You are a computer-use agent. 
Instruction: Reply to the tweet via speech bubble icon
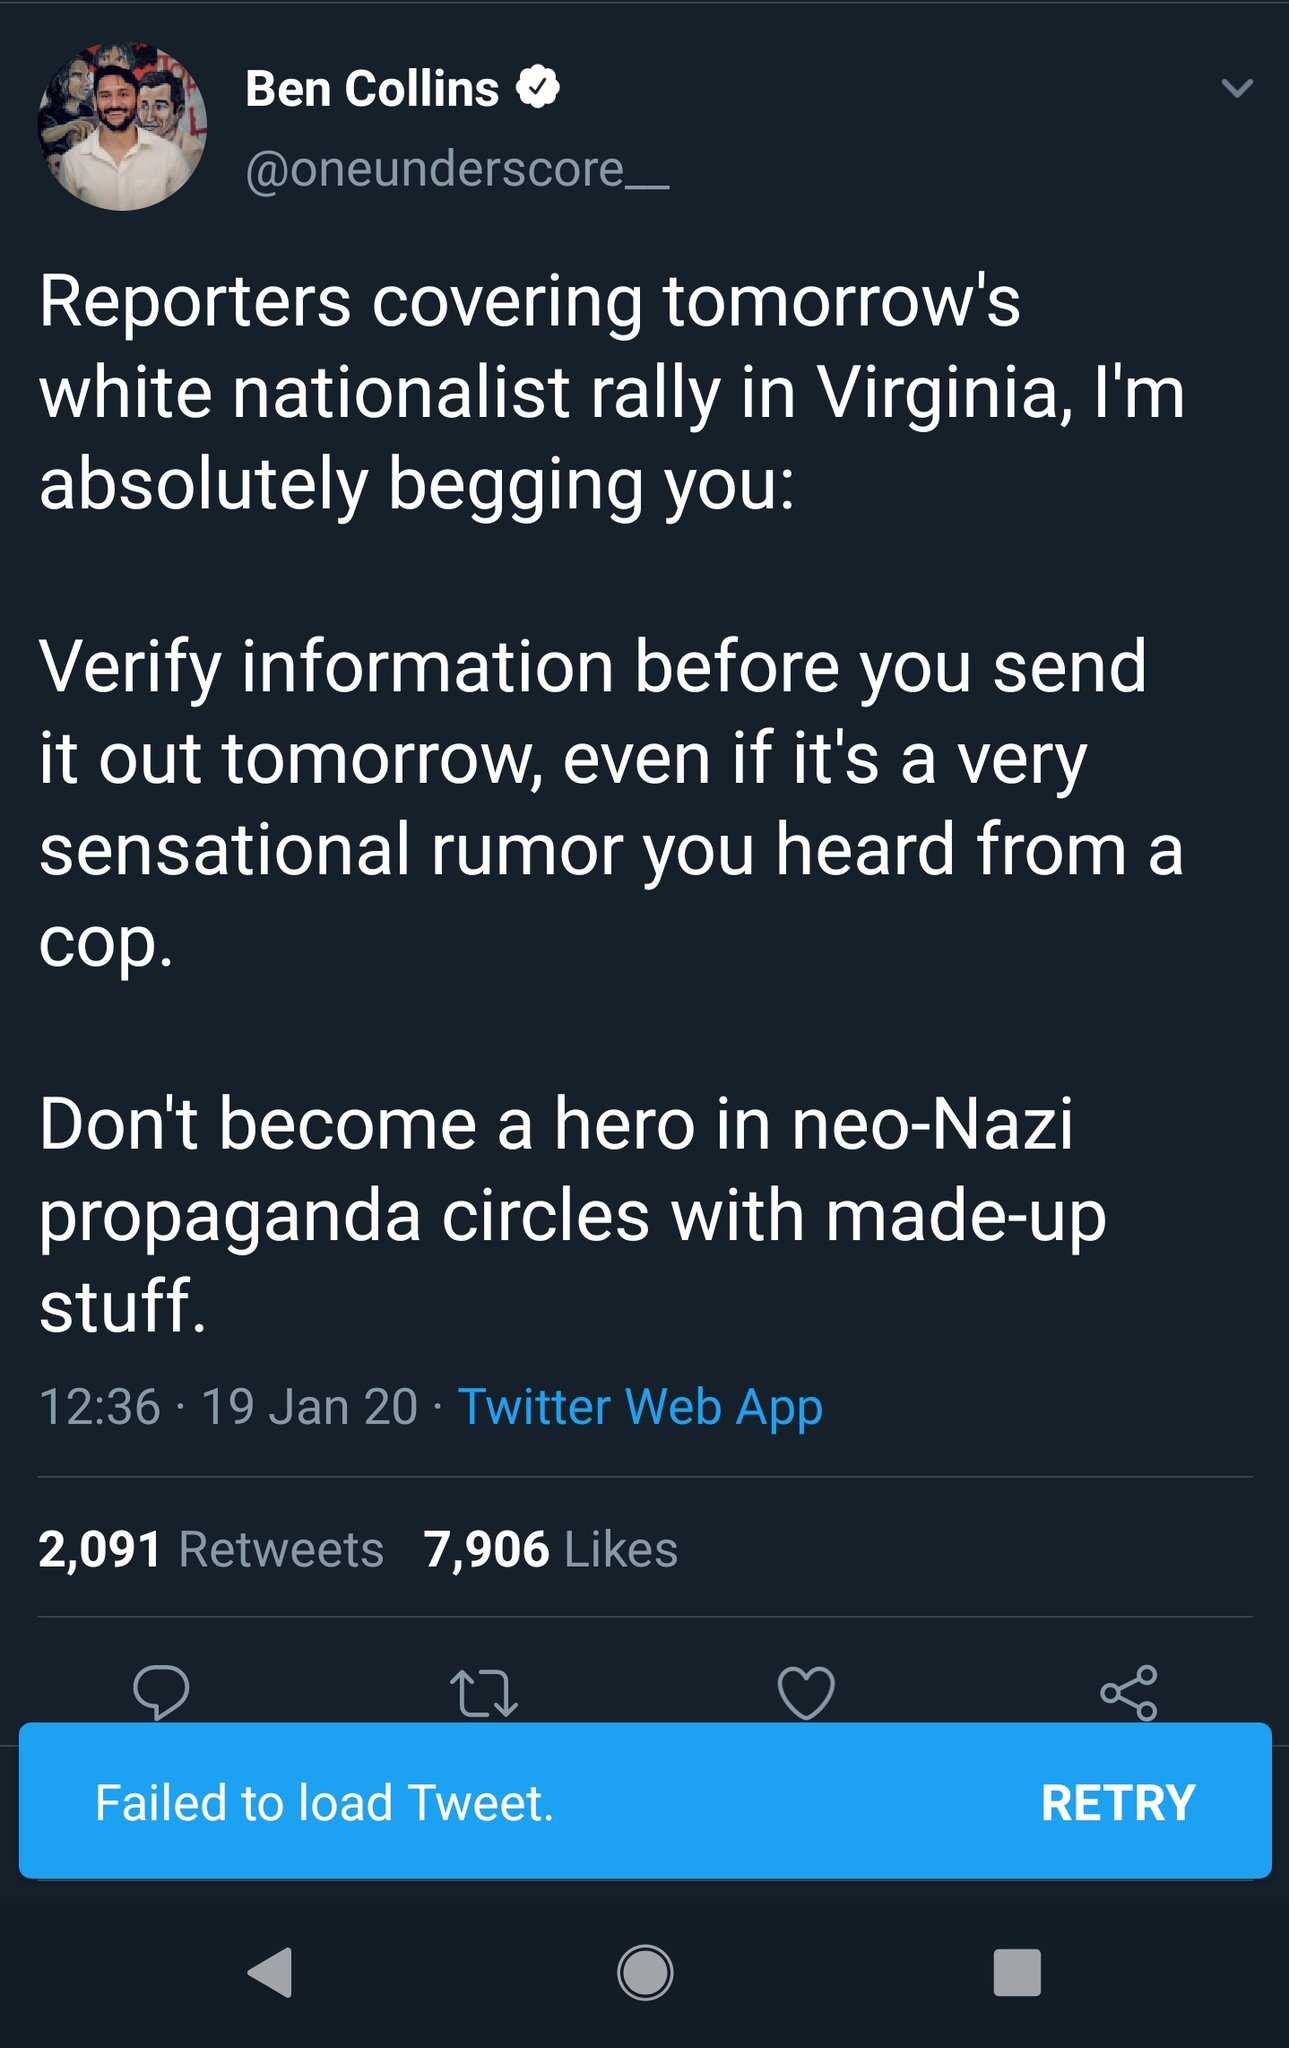161,1692
